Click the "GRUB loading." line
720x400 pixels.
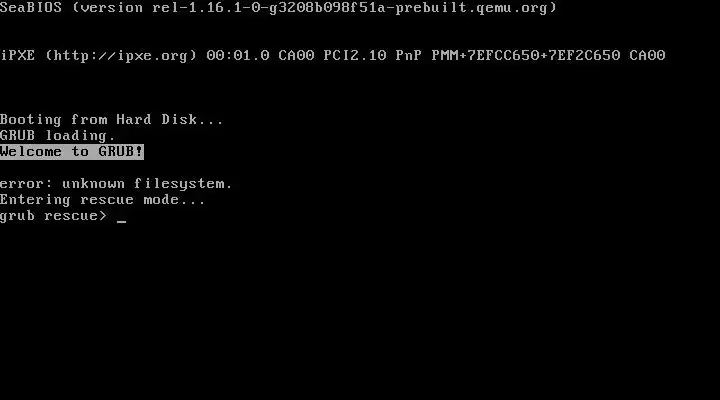pos(57,135)
